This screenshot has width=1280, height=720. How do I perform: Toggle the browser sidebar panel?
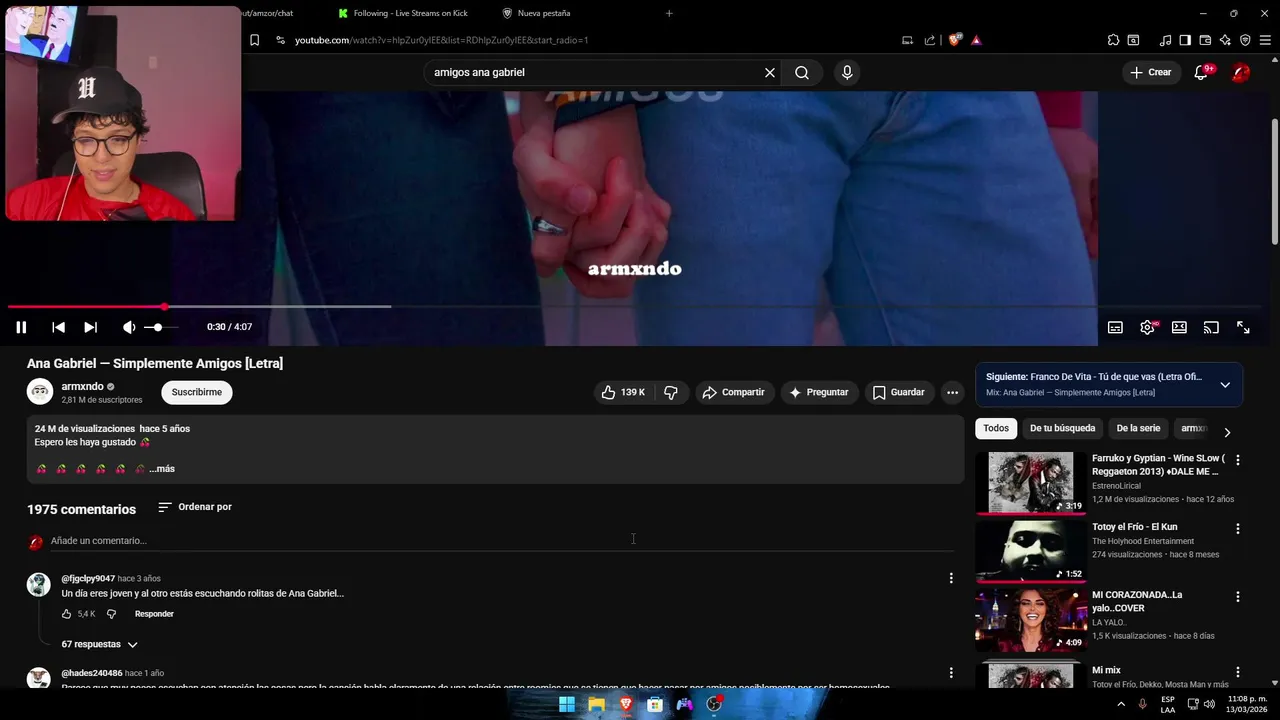pos(1185,40)
